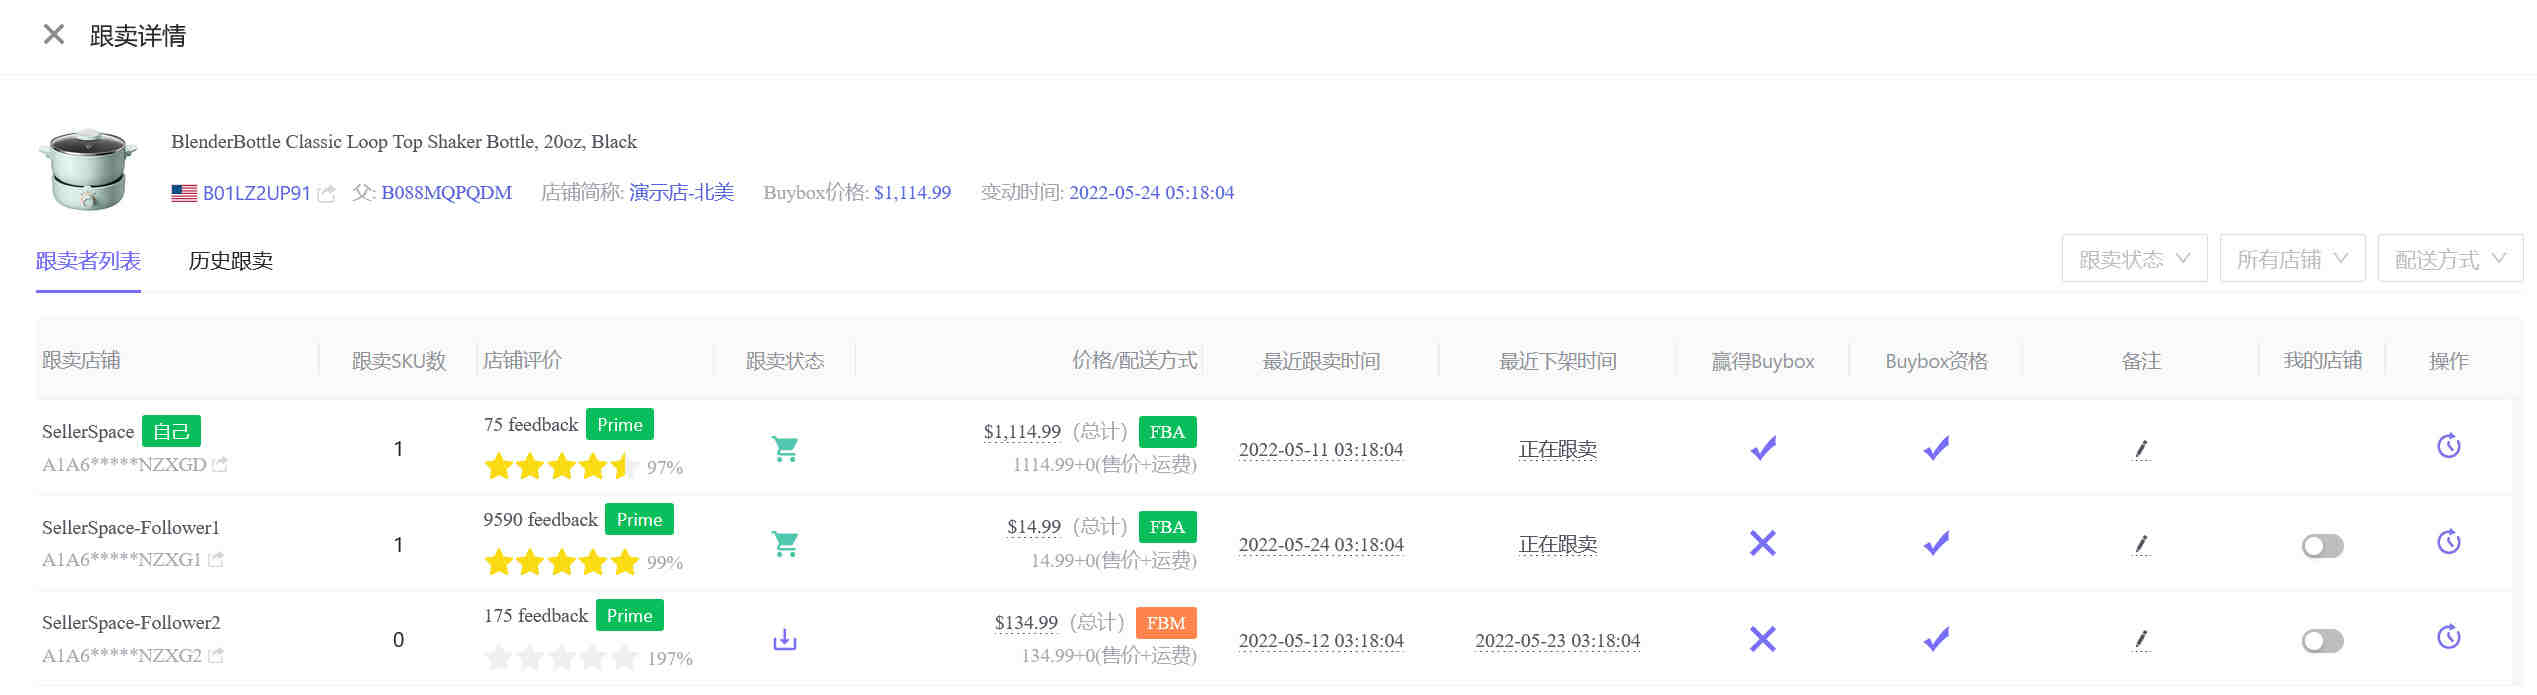Click the 赢得Buybox column header
This screenshot has height=695, width=2537.
pyautogui.click(x=1763, y=361)
